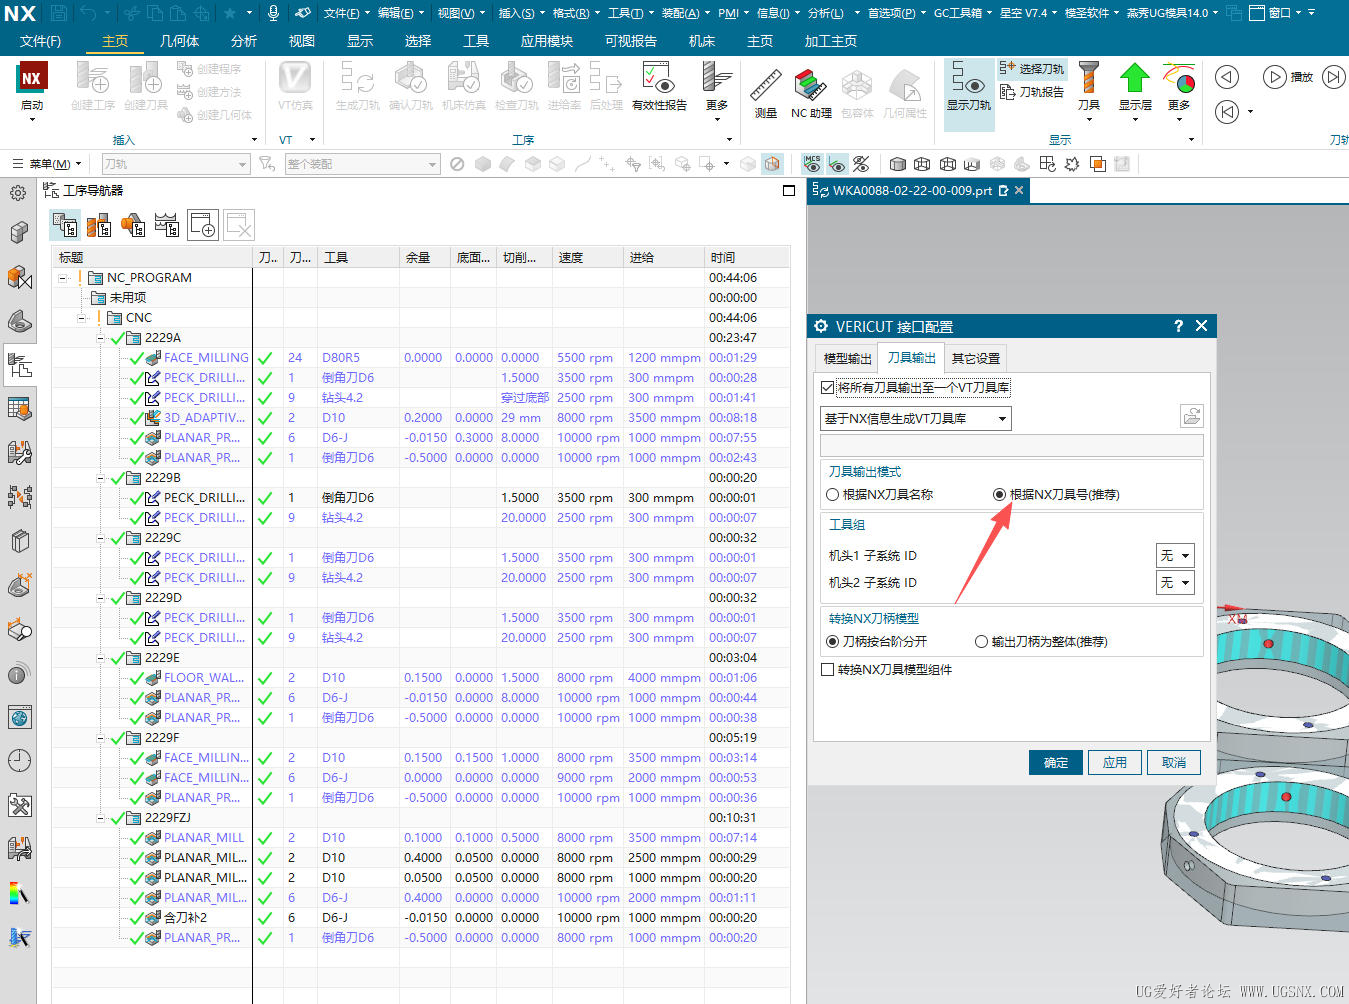Click the 取消 cancel button
Screen dimensions: 1349x1004
pos(1173,763)
